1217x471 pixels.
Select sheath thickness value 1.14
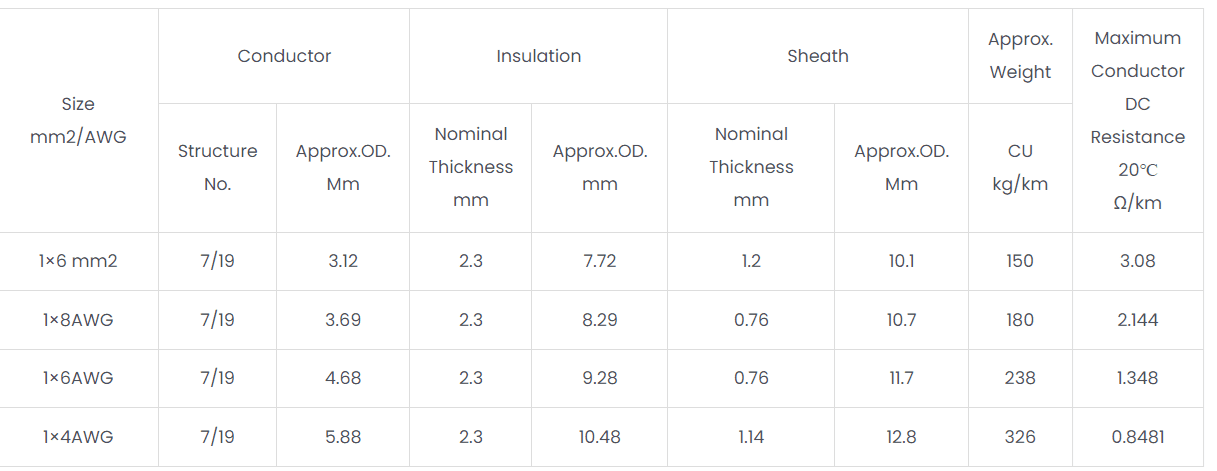[x=751, y=437]
